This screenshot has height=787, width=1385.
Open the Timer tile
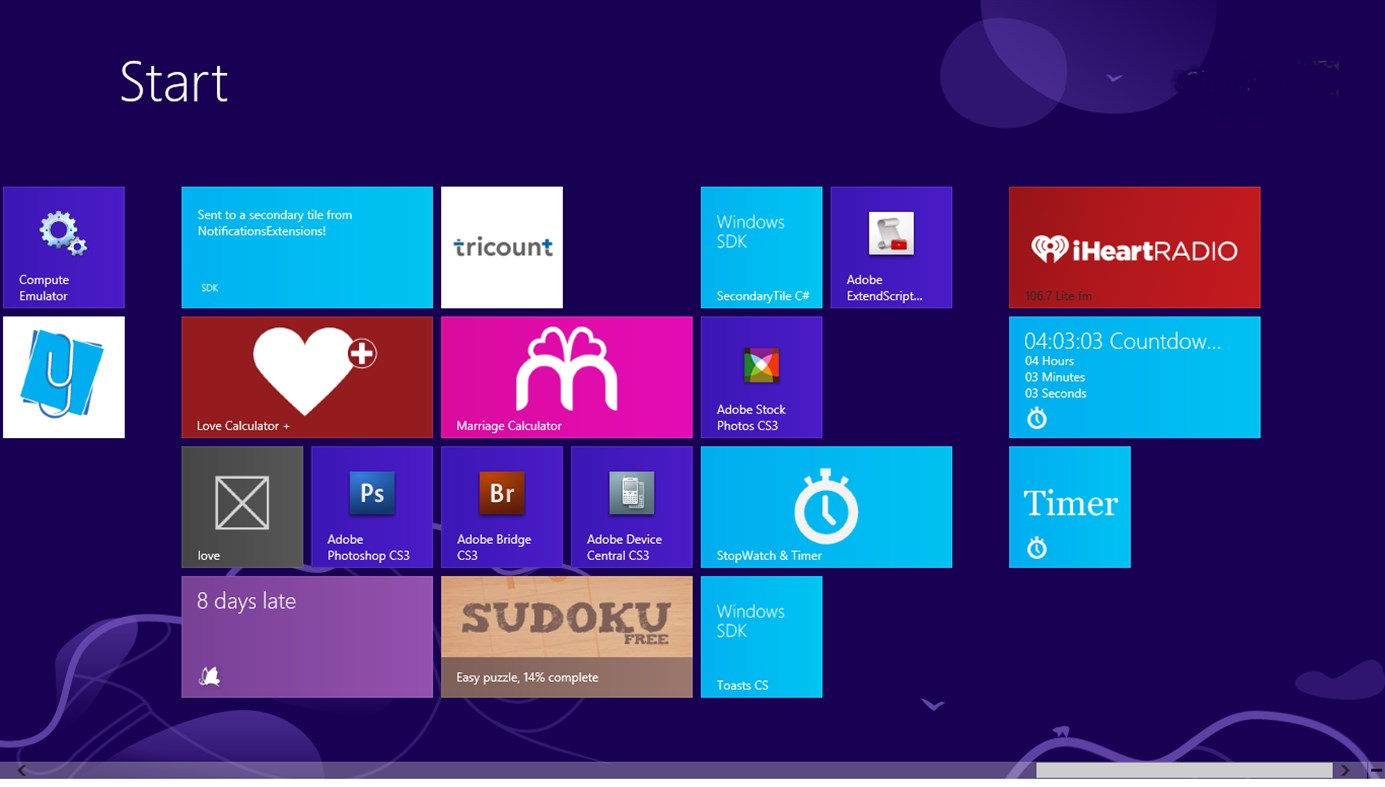coord(1069,506)
